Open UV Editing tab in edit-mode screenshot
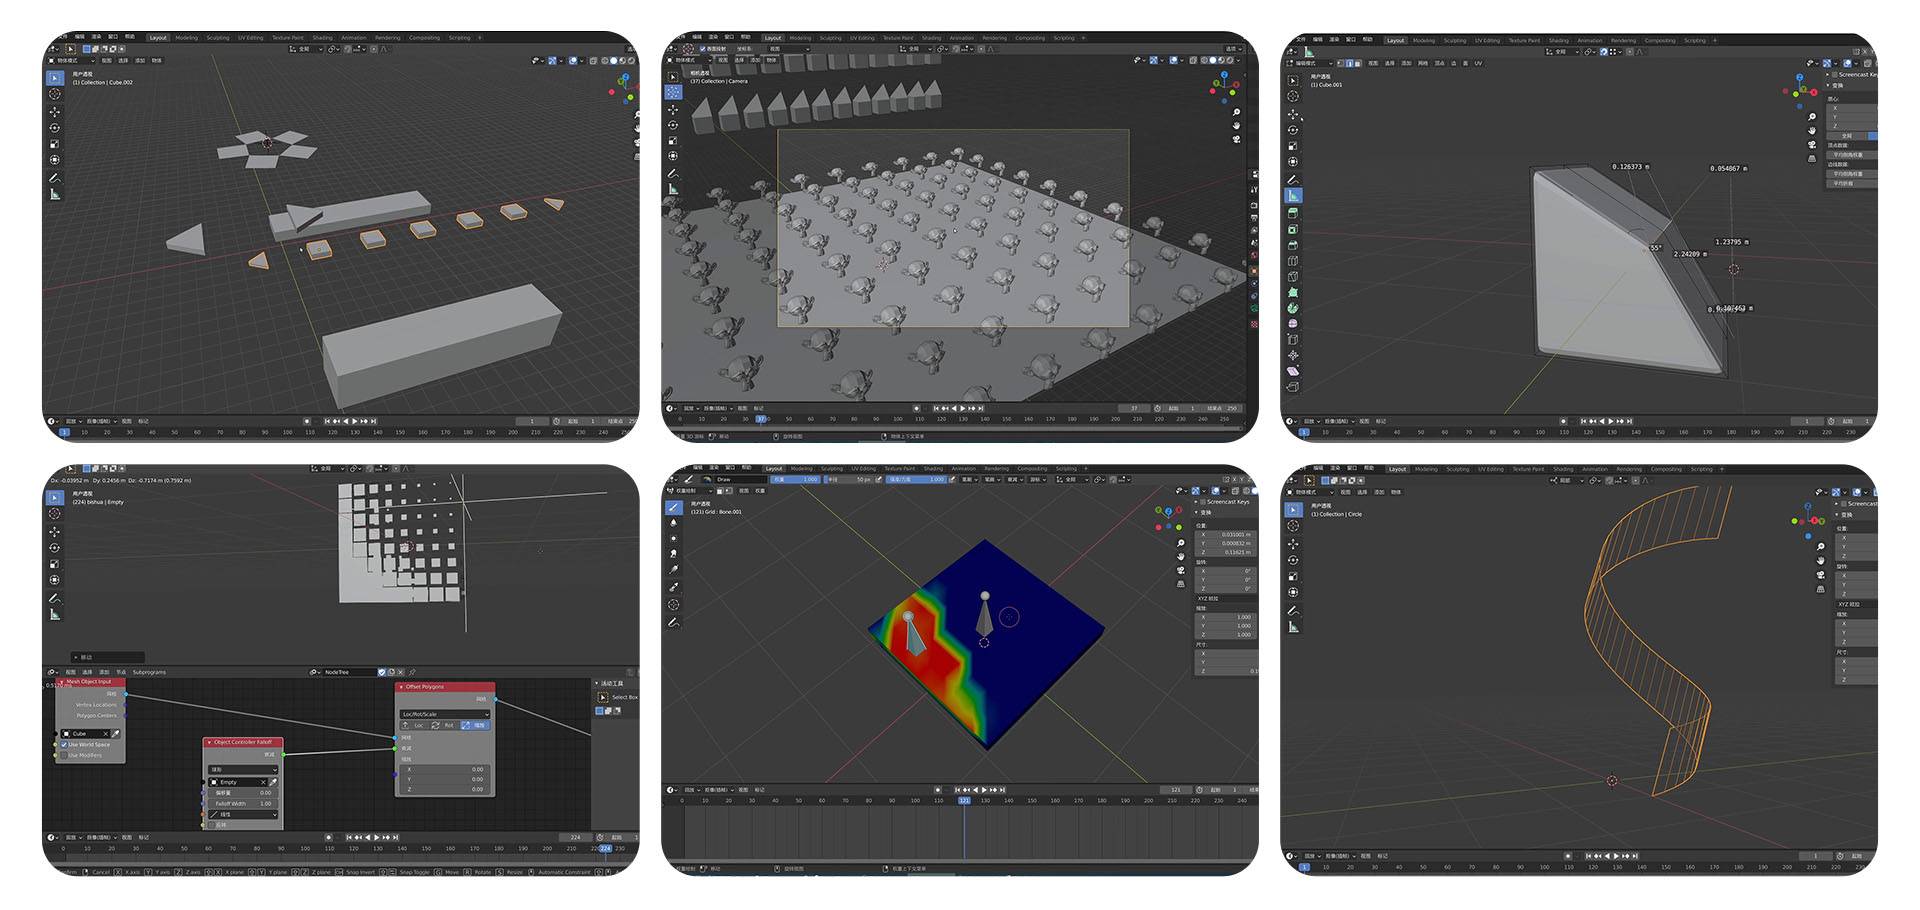This screenshot has height=910, width=1920. click(1487, 40)
